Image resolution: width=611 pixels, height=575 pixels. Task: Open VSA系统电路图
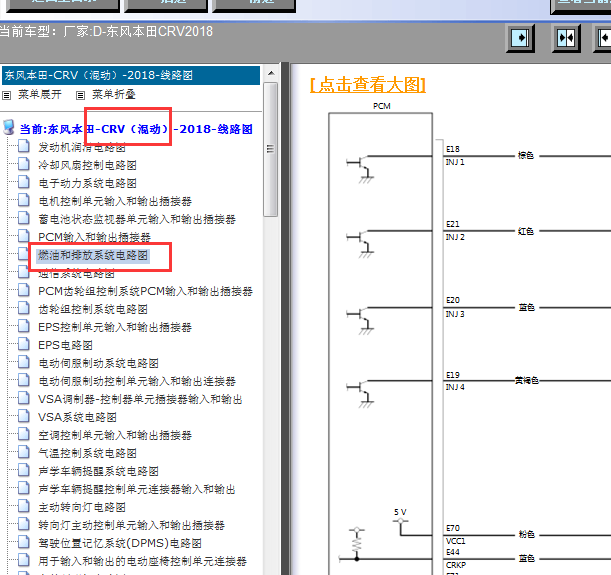point(77,417)
